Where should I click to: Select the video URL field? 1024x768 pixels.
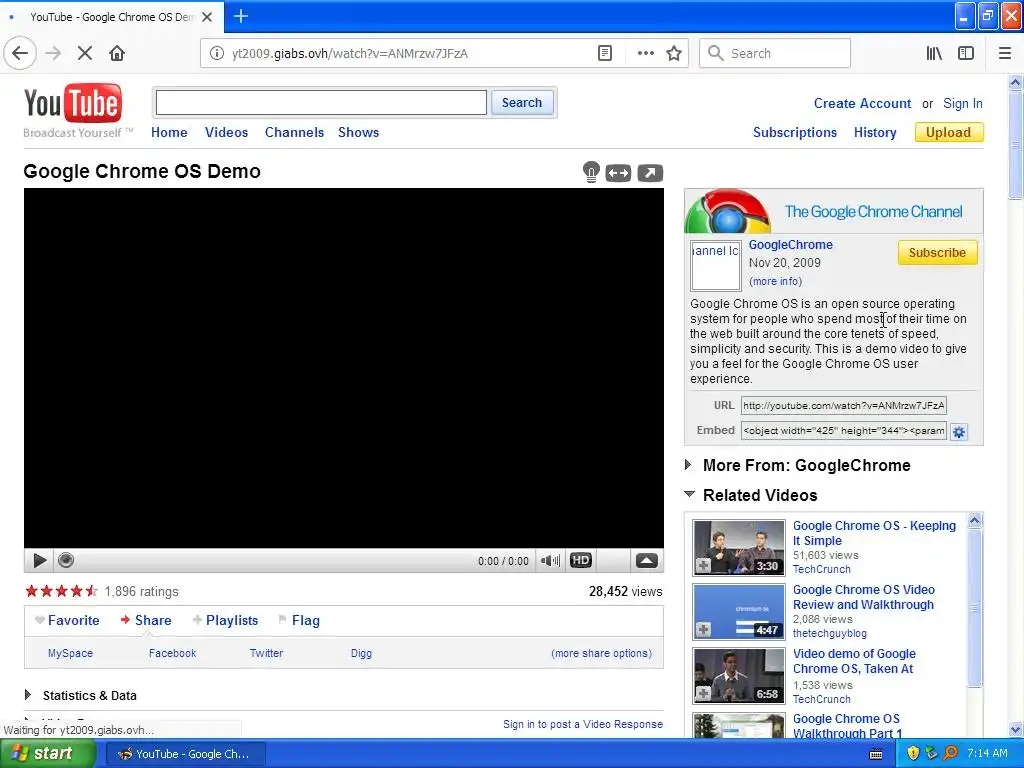[844, 406]
